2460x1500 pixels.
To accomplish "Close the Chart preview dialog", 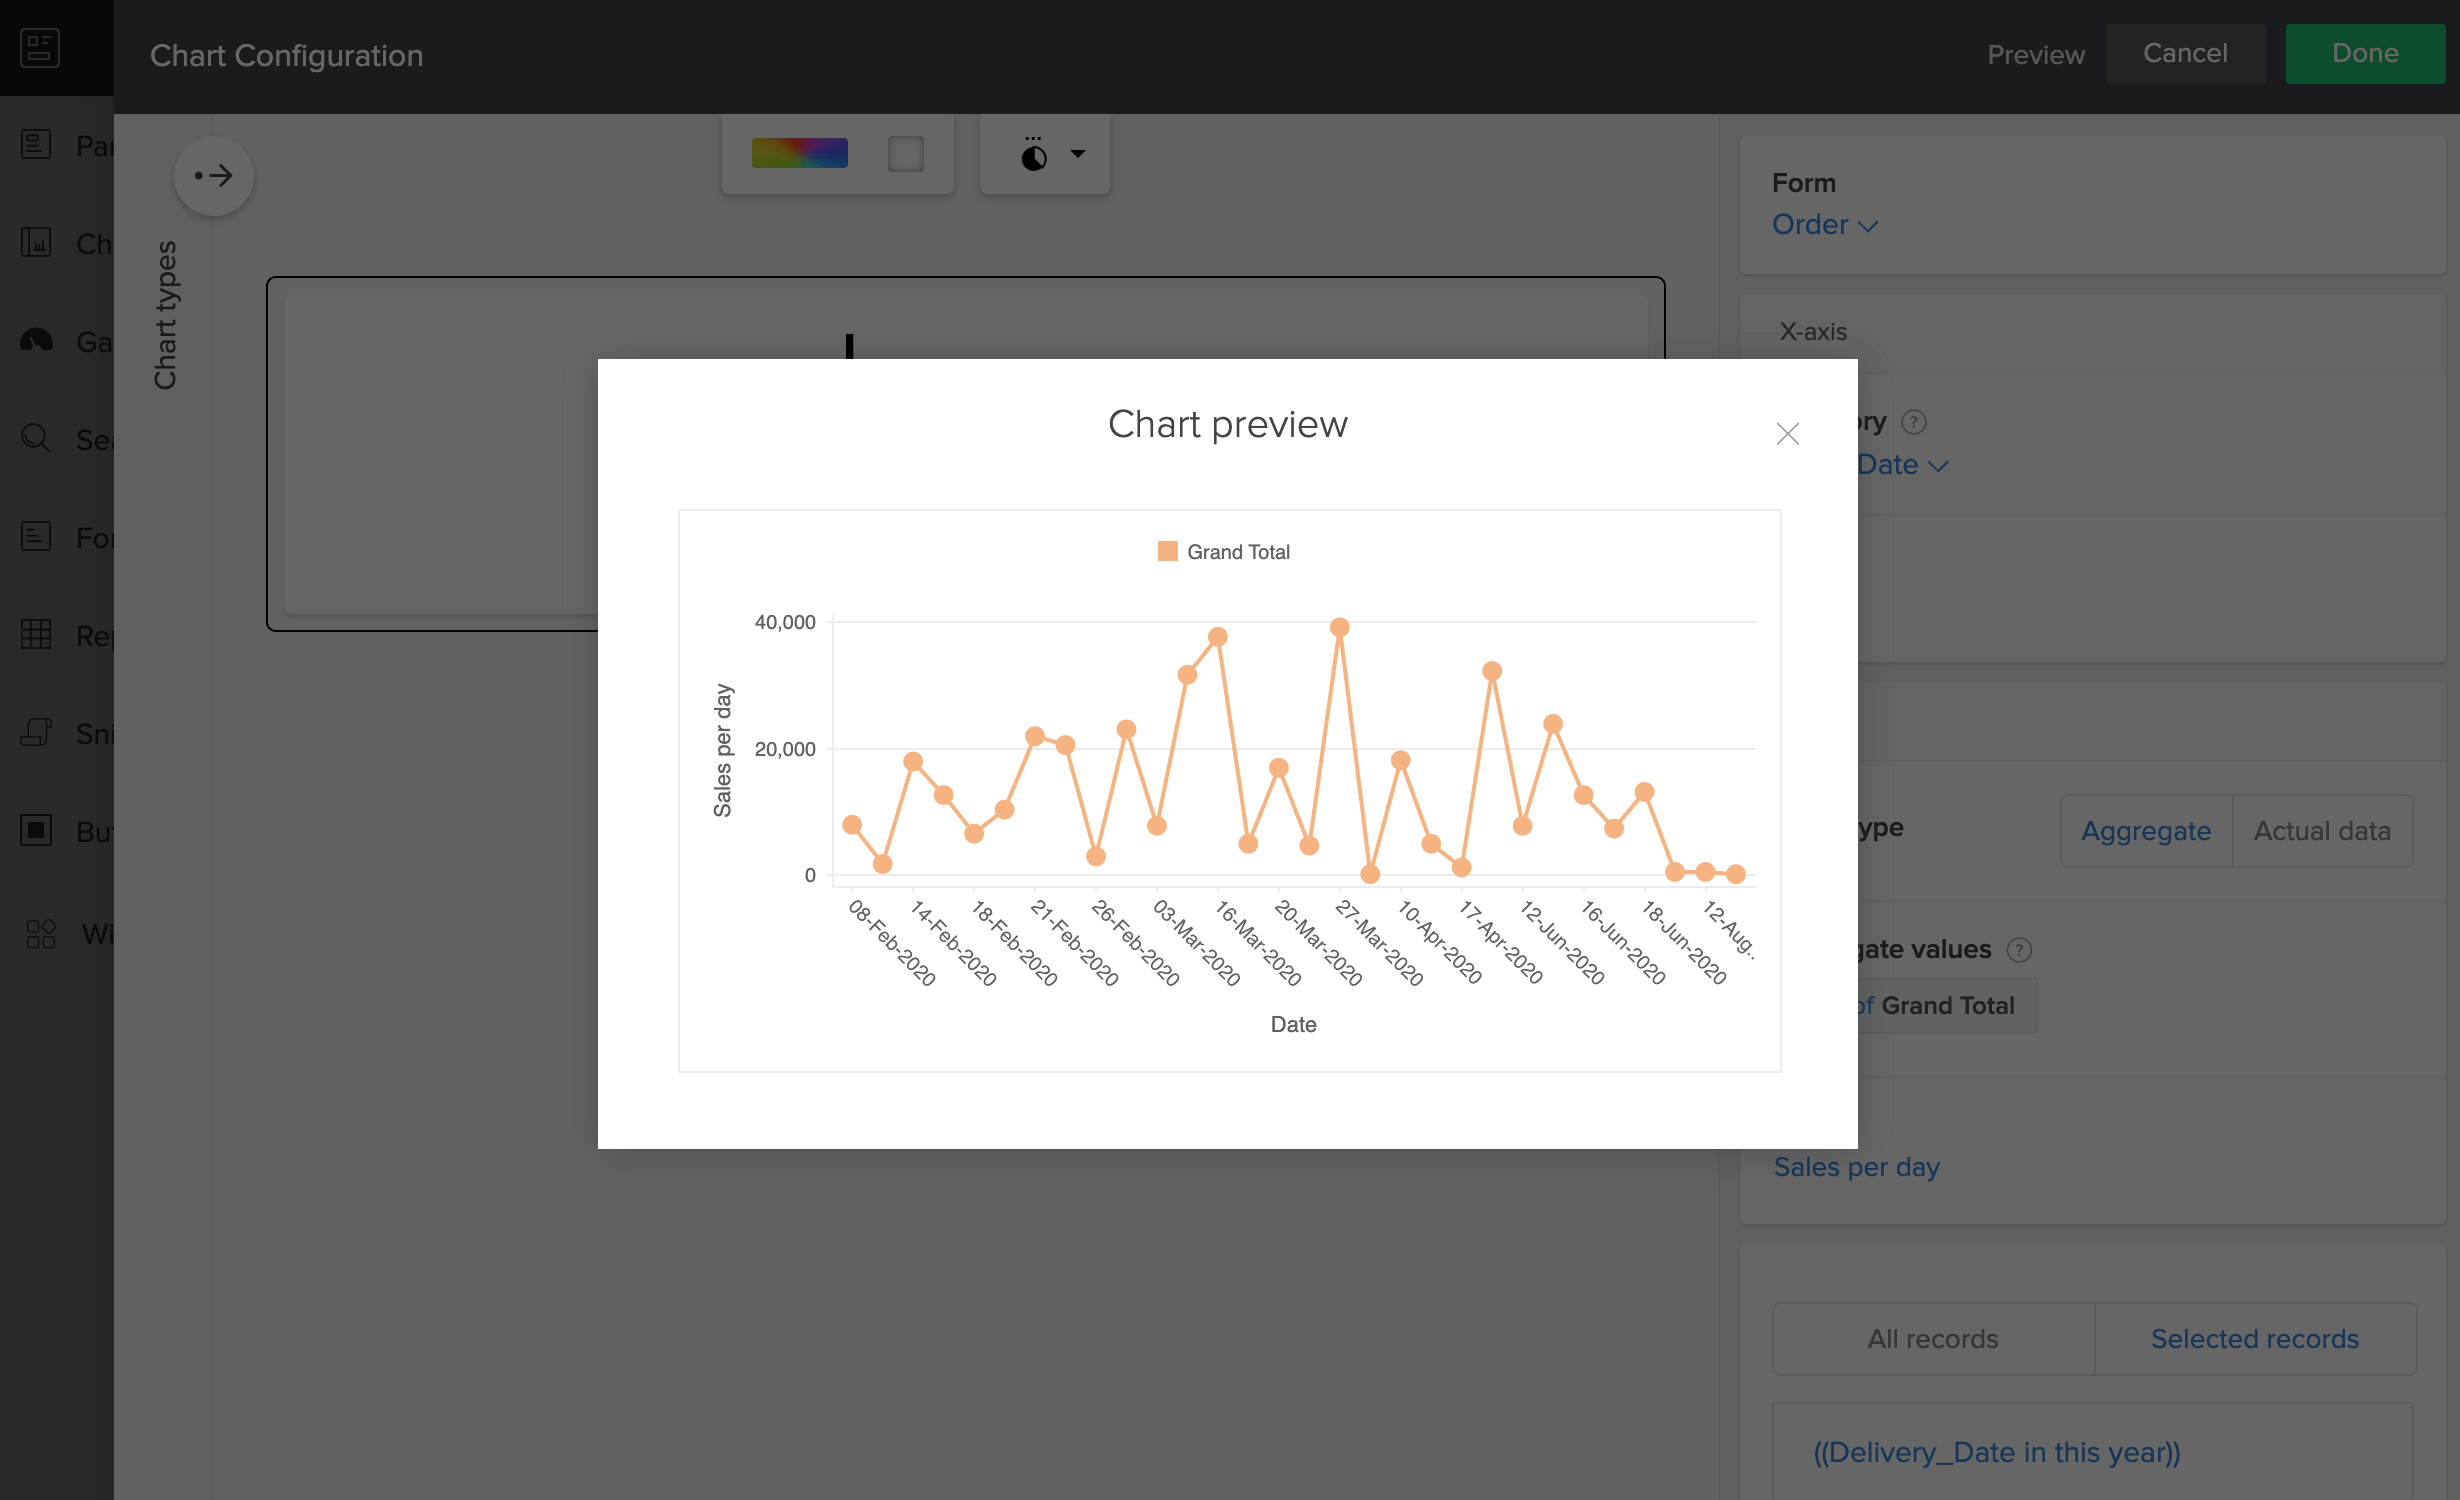I will (x=1787, y=433).
